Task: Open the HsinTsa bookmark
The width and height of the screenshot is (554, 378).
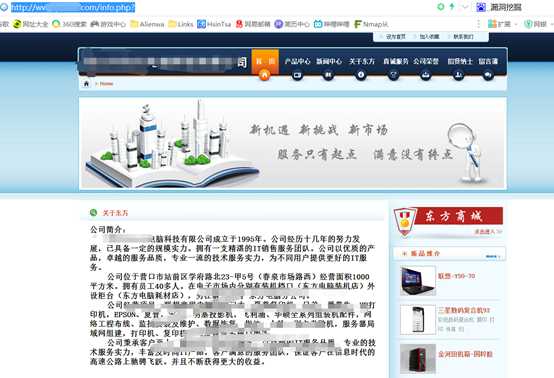Action: 214,24
